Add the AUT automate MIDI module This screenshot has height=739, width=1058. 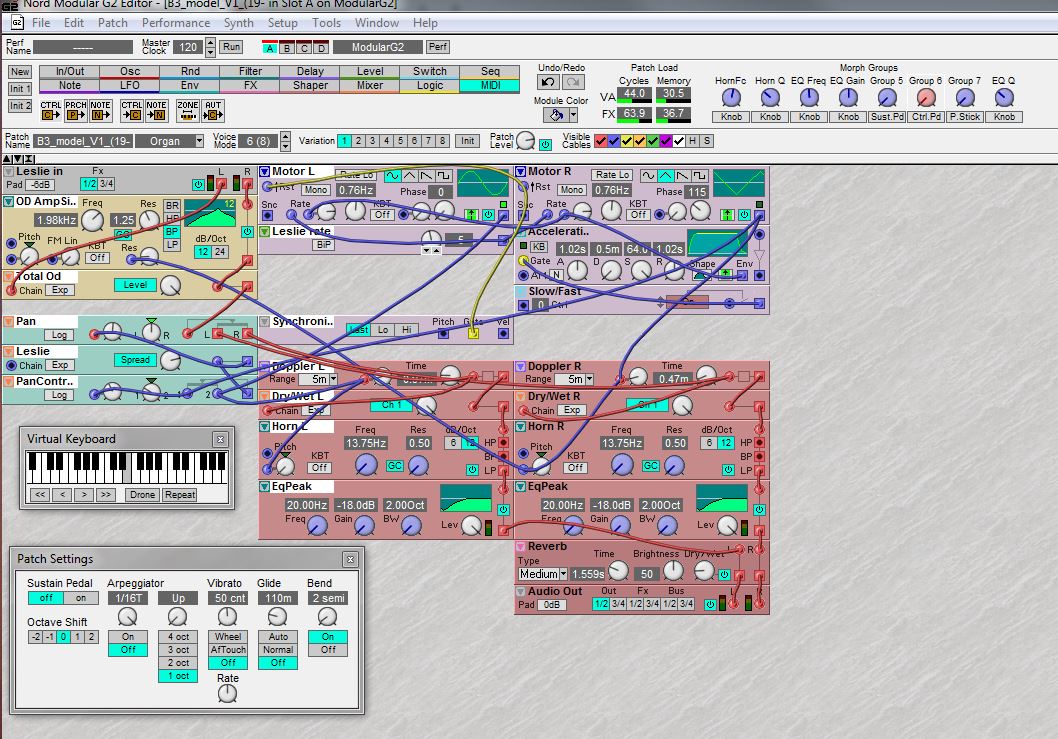213,111
